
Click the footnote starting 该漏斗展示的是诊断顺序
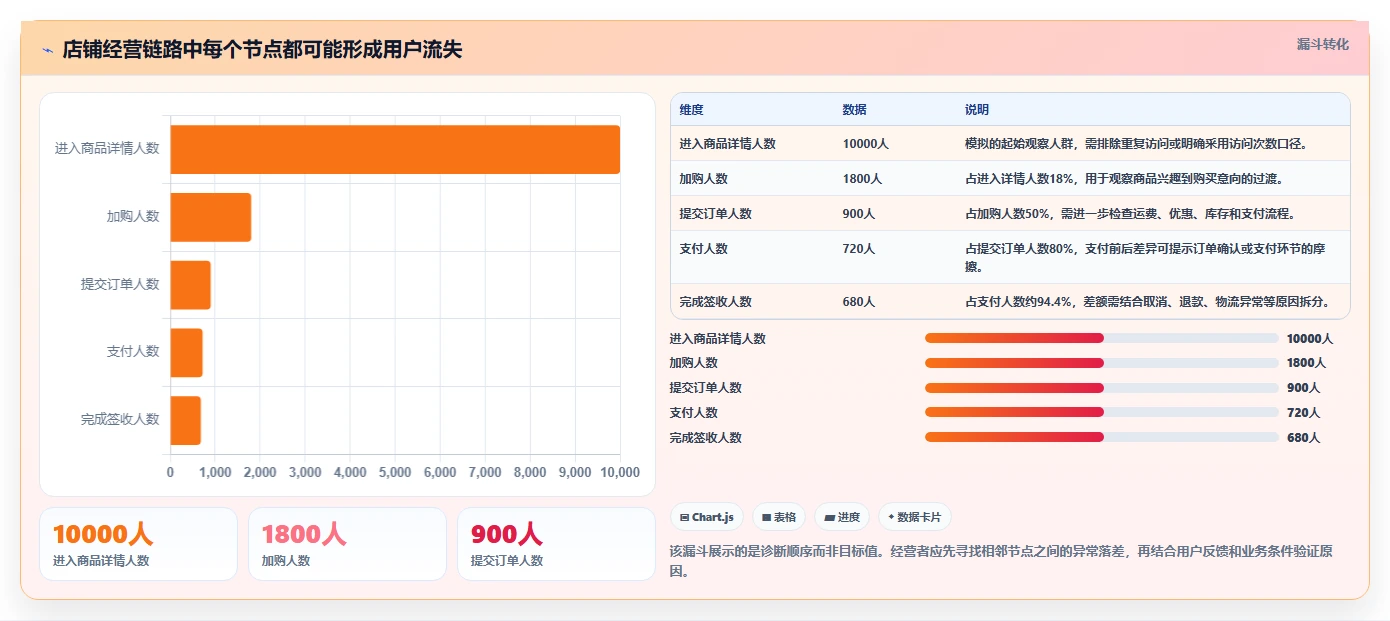click(x=1000, y=561)
